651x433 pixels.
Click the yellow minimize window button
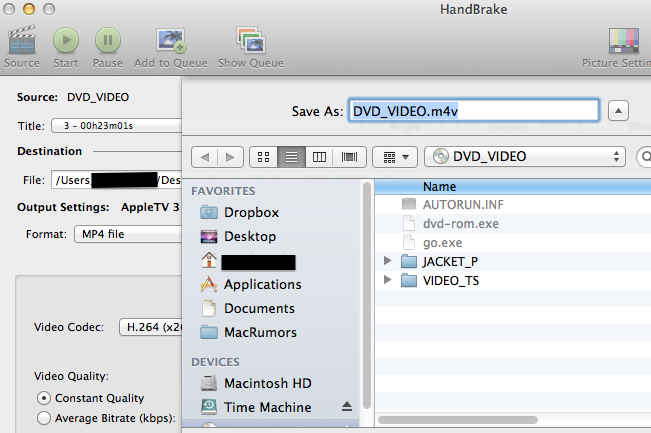[x=29, y=9]
